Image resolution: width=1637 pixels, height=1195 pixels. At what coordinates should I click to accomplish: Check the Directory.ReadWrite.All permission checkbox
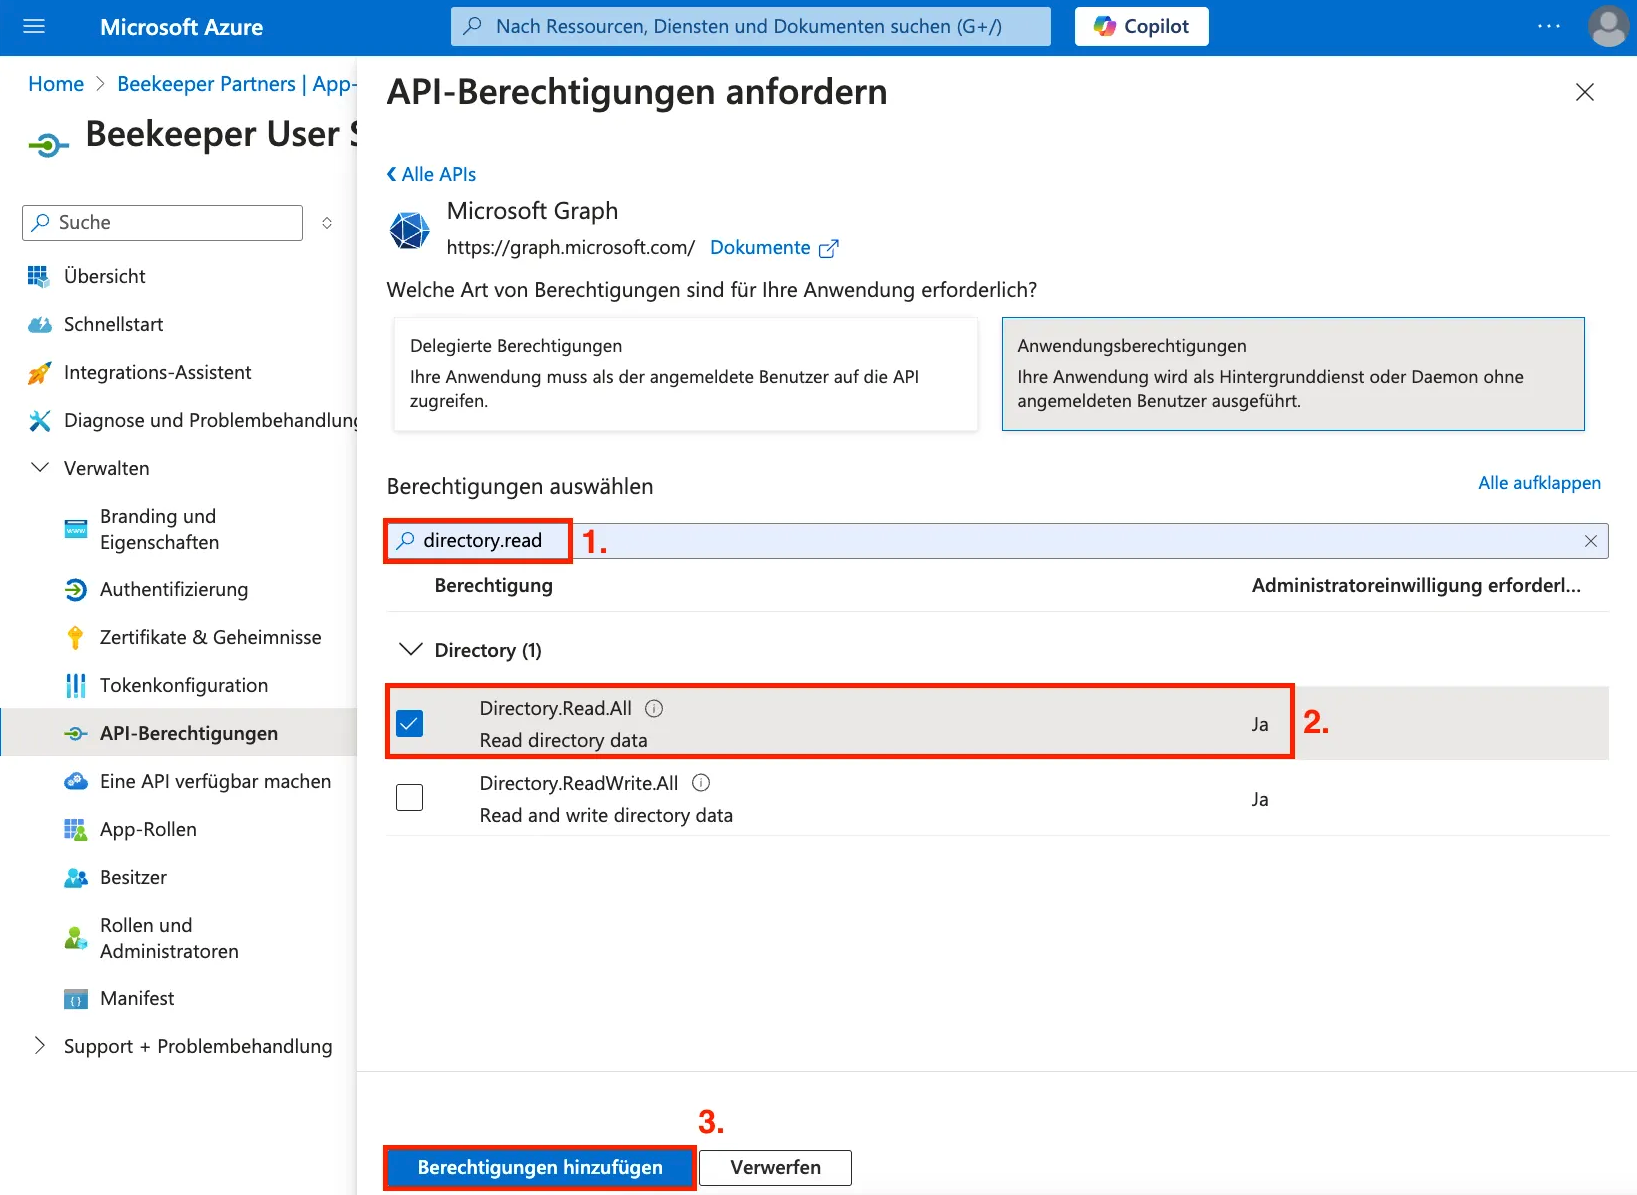pos(409,797)
